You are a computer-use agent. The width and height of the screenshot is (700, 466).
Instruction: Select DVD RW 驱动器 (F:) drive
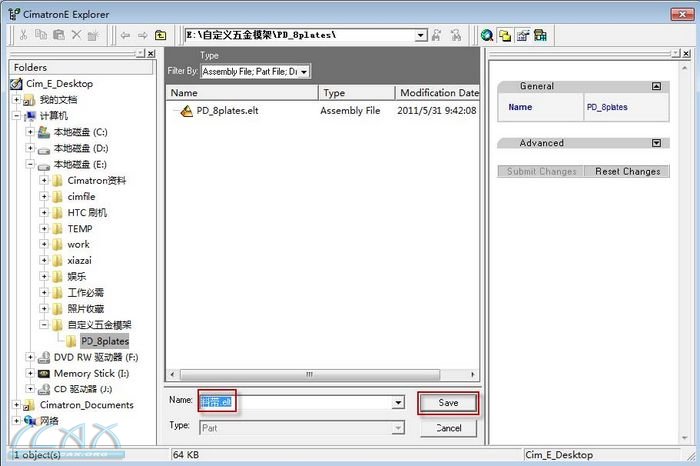pyautogui.click(x=96, y=357)
